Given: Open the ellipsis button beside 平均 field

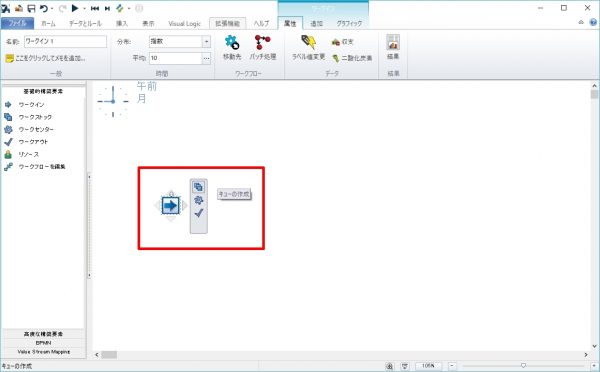Looking at the screenshot, I should [206, 58].
